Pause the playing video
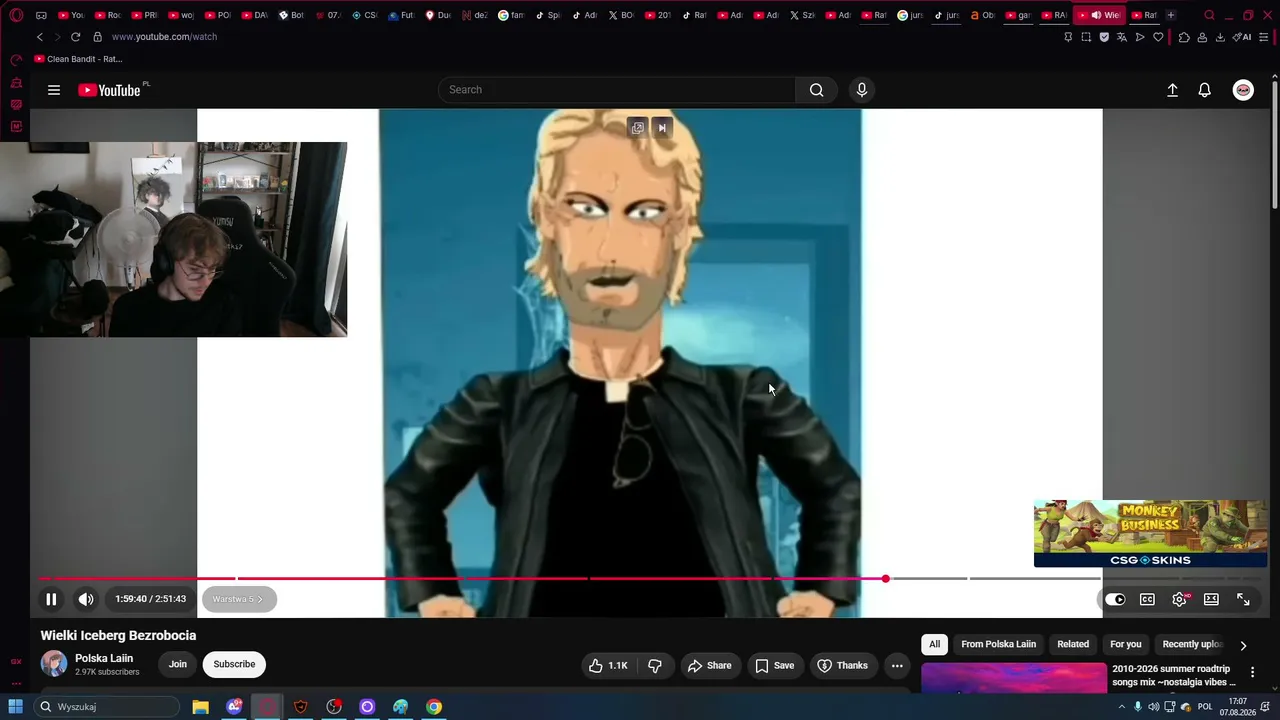This screenshot has height=720, width=1280. point(51,599)
